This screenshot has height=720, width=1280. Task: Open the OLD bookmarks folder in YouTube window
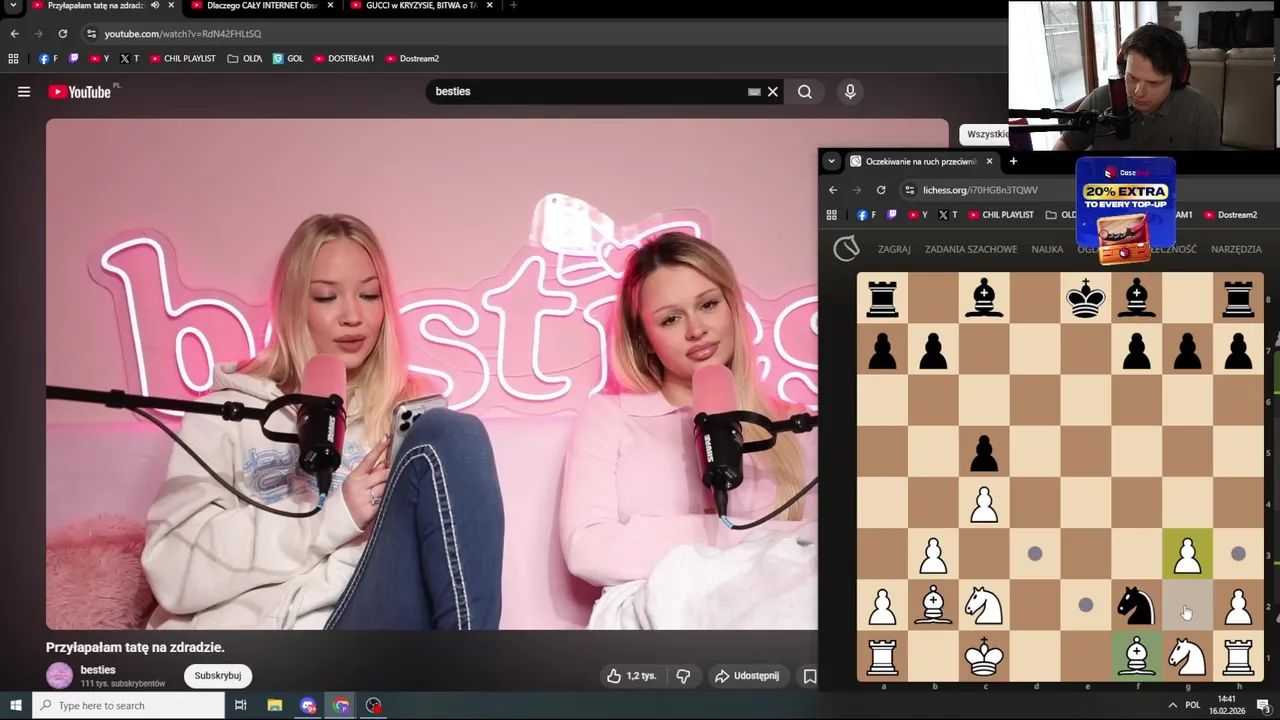(x=245, y=59)
